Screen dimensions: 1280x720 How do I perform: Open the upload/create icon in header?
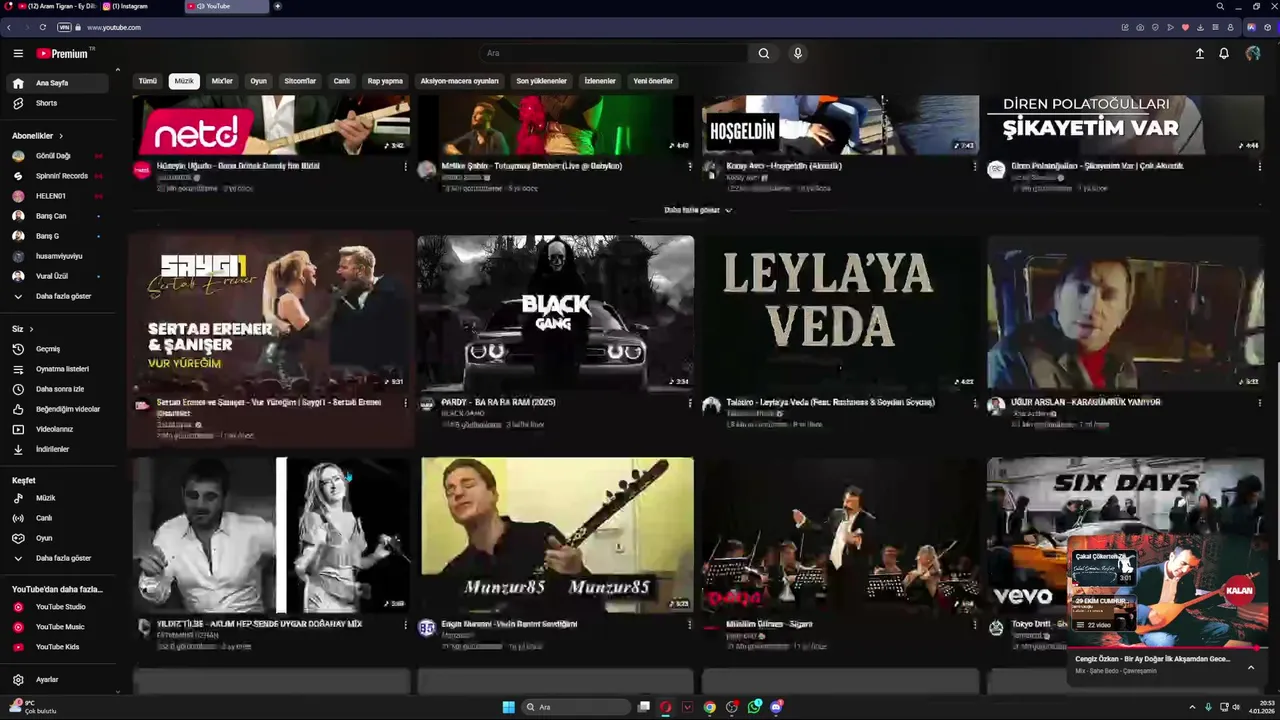1200,54
